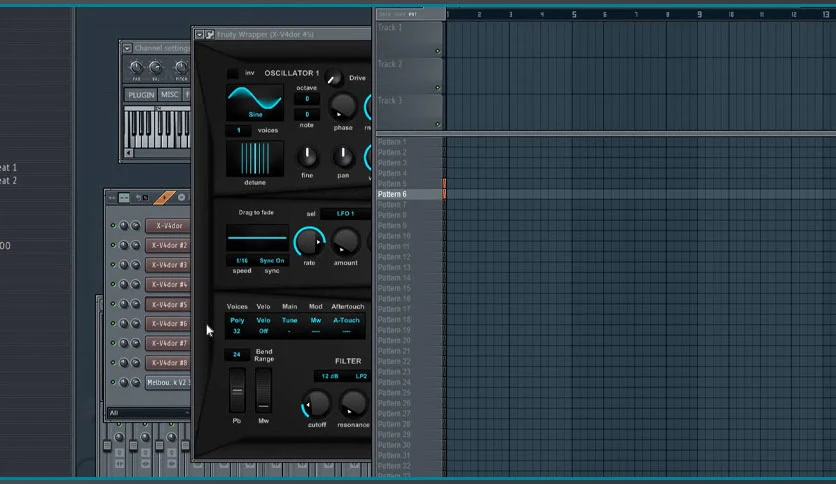Select Pattern 6 in the playlist
This screenshot has width=836, height=484.
pos(409,195)
